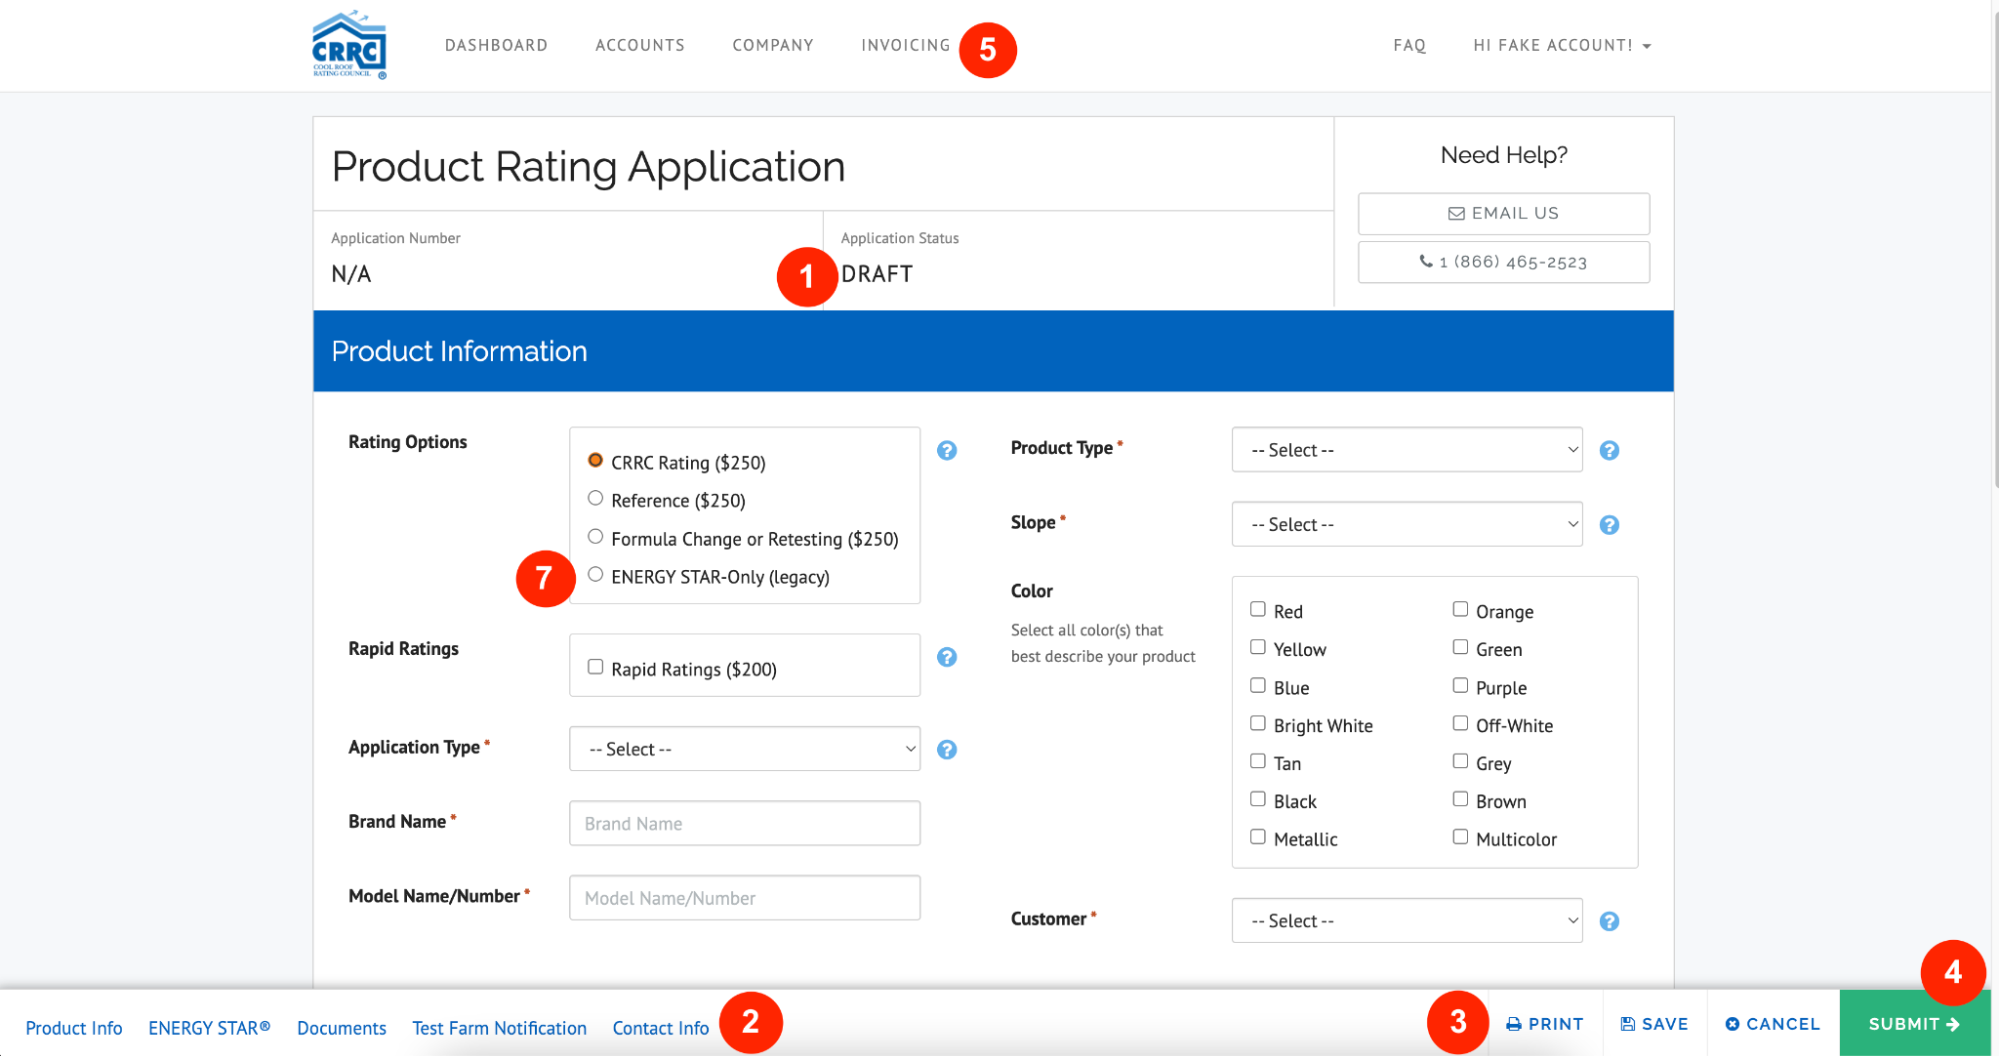The height and width of the screenshot is (1057, 1999).
Task: Open the Test Farm Notification section
Action: (499, 1027)
